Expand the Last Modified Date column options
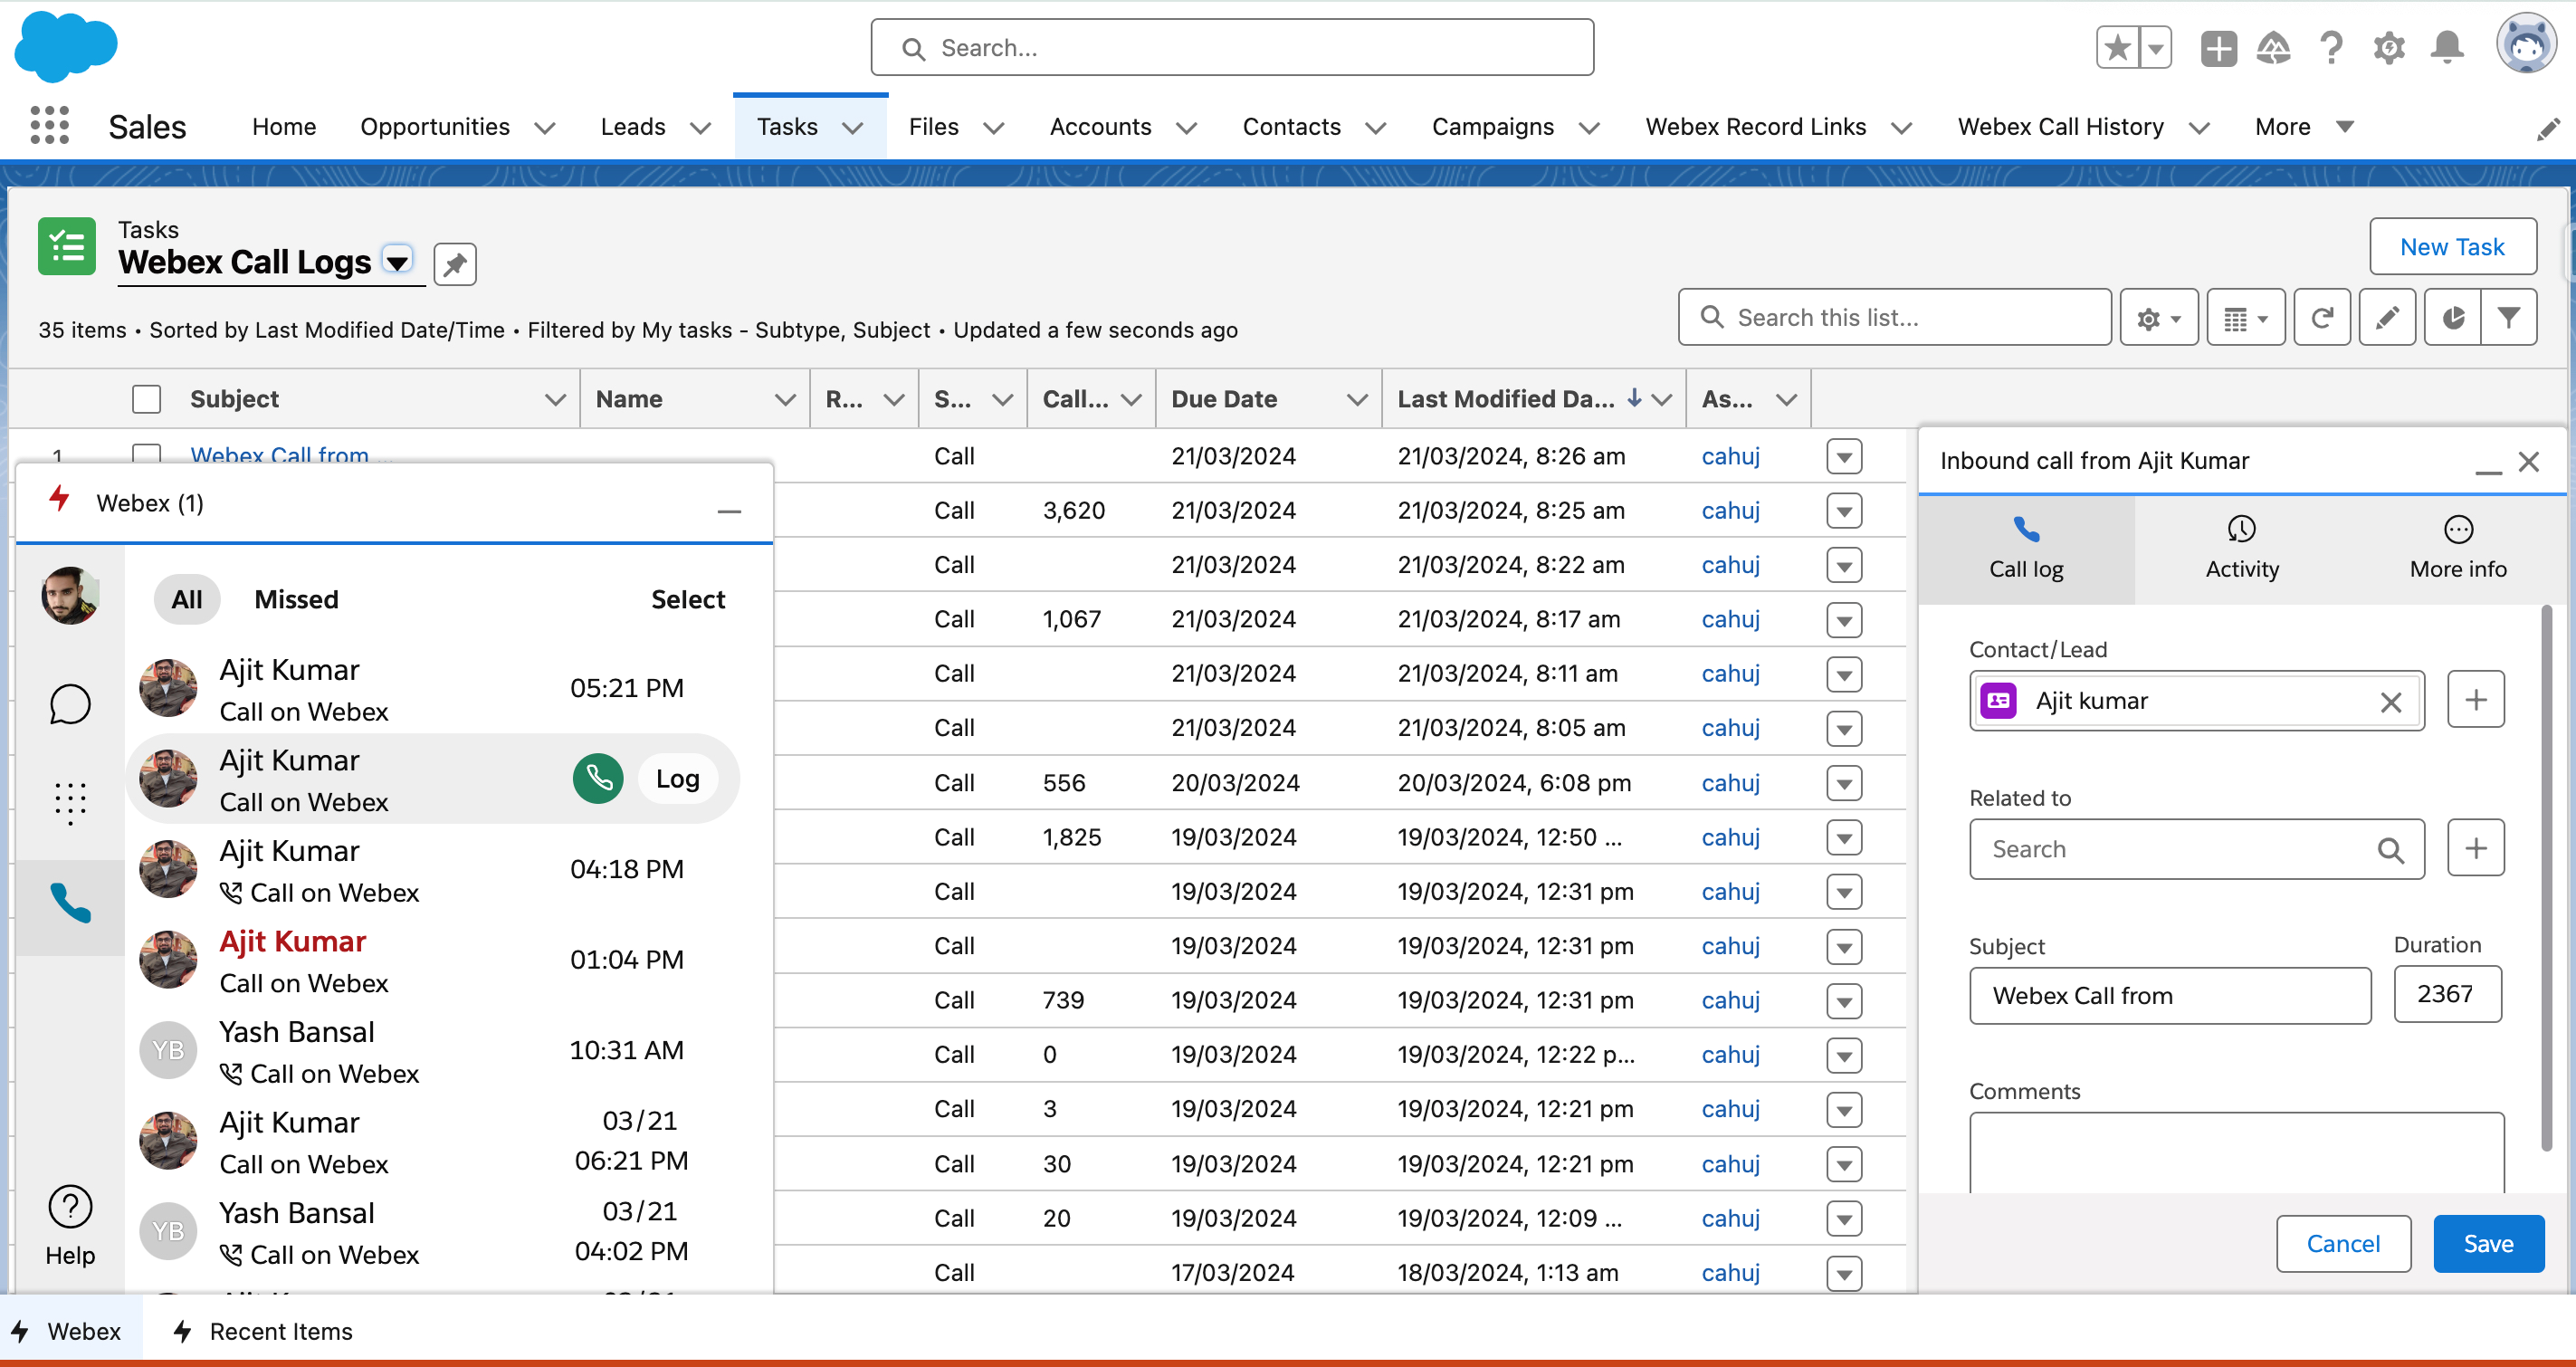The image size is (2576, 1367). pyautogui.click(x=1666, y=399)
